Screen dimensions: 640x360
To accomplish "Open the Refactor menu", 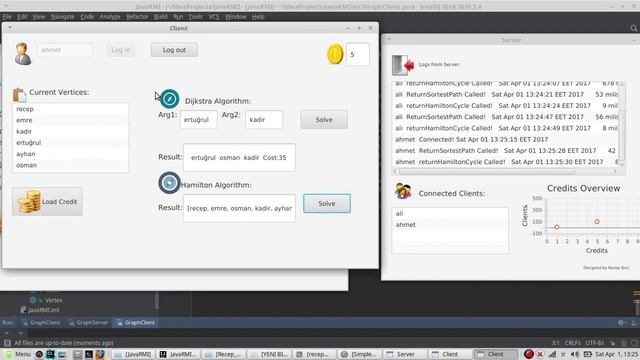I will click(x=137, y=17).
